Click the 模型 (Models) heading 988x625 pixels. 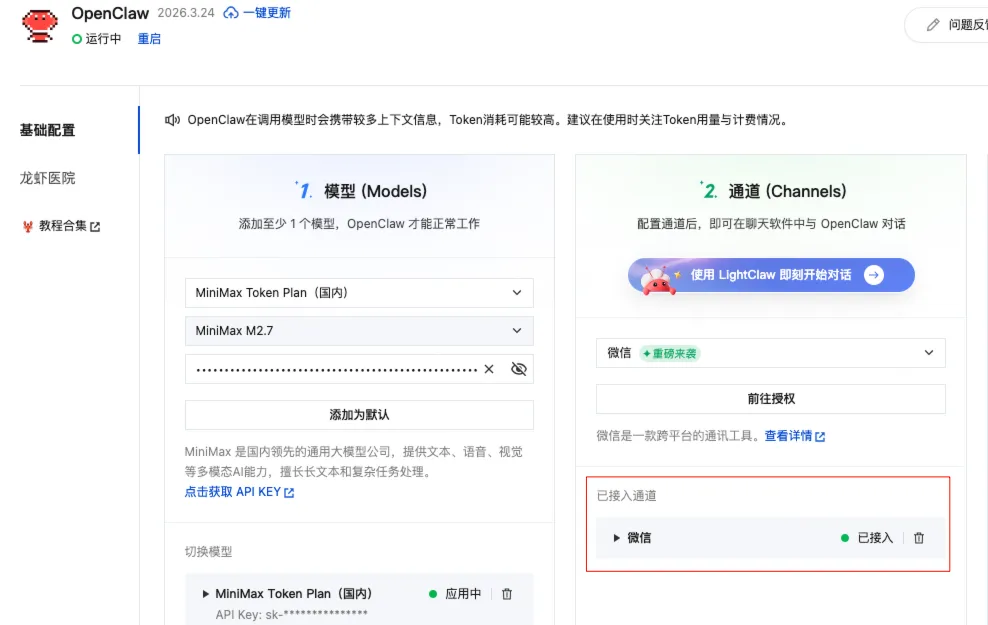pos(375,191)
